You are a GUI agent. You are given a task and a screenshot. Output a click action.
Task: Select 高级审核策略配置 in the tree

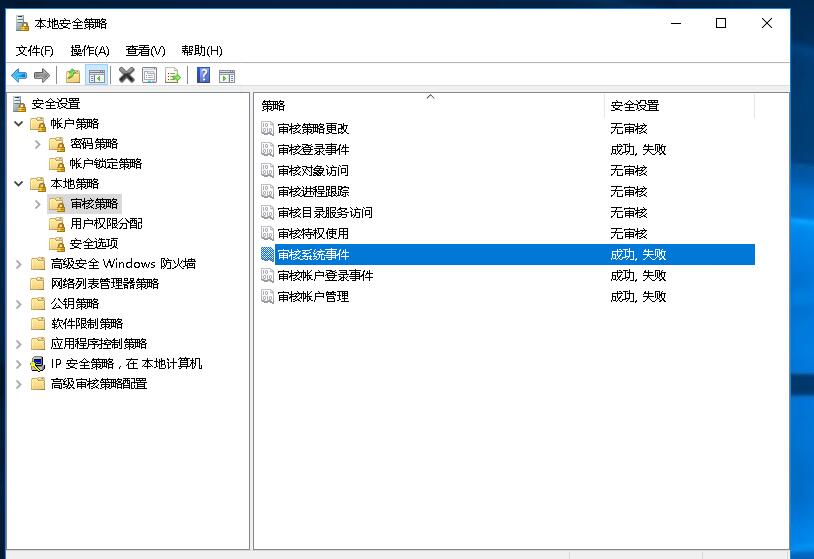[x=99, y=384]
